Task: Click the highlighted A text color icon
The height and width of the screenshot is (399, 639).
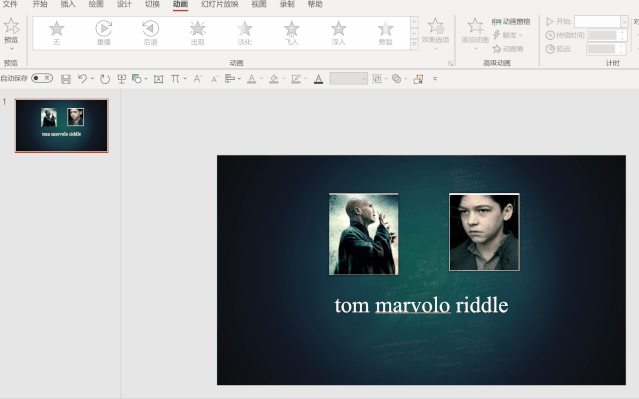Action: 252,79
